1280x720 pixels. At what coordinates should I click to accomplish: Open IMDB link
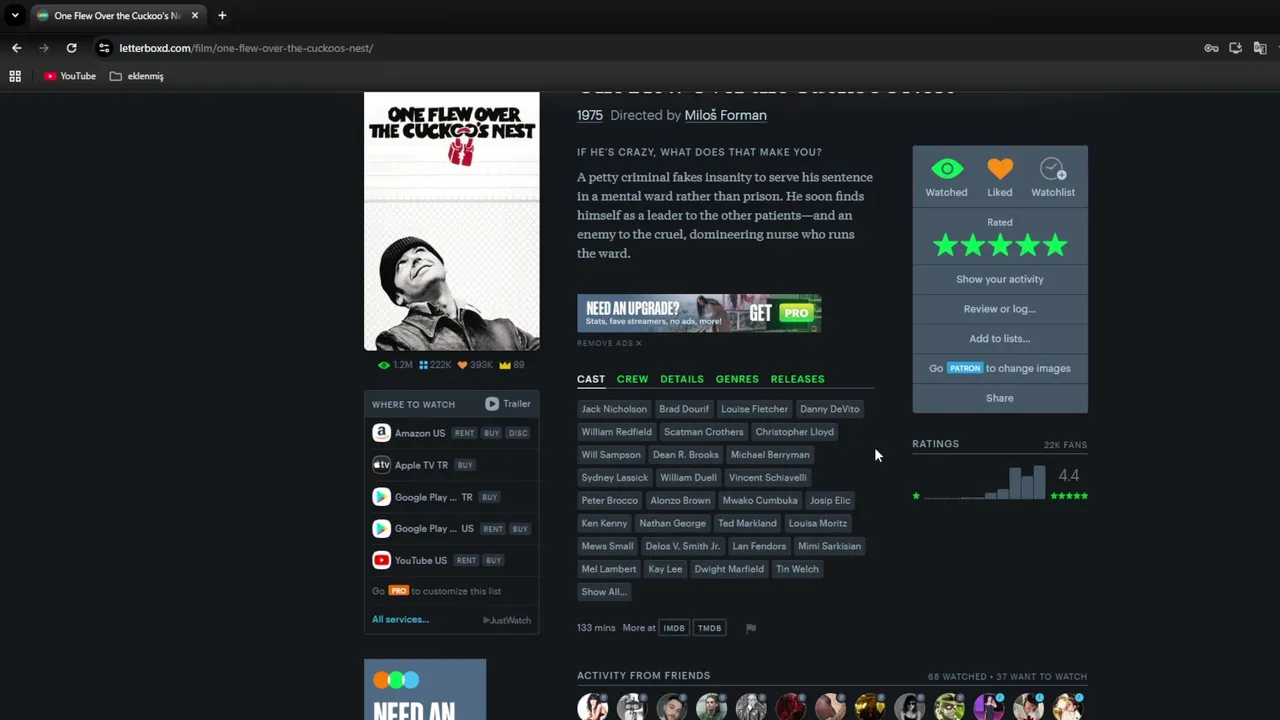click(x=674, y=628)
